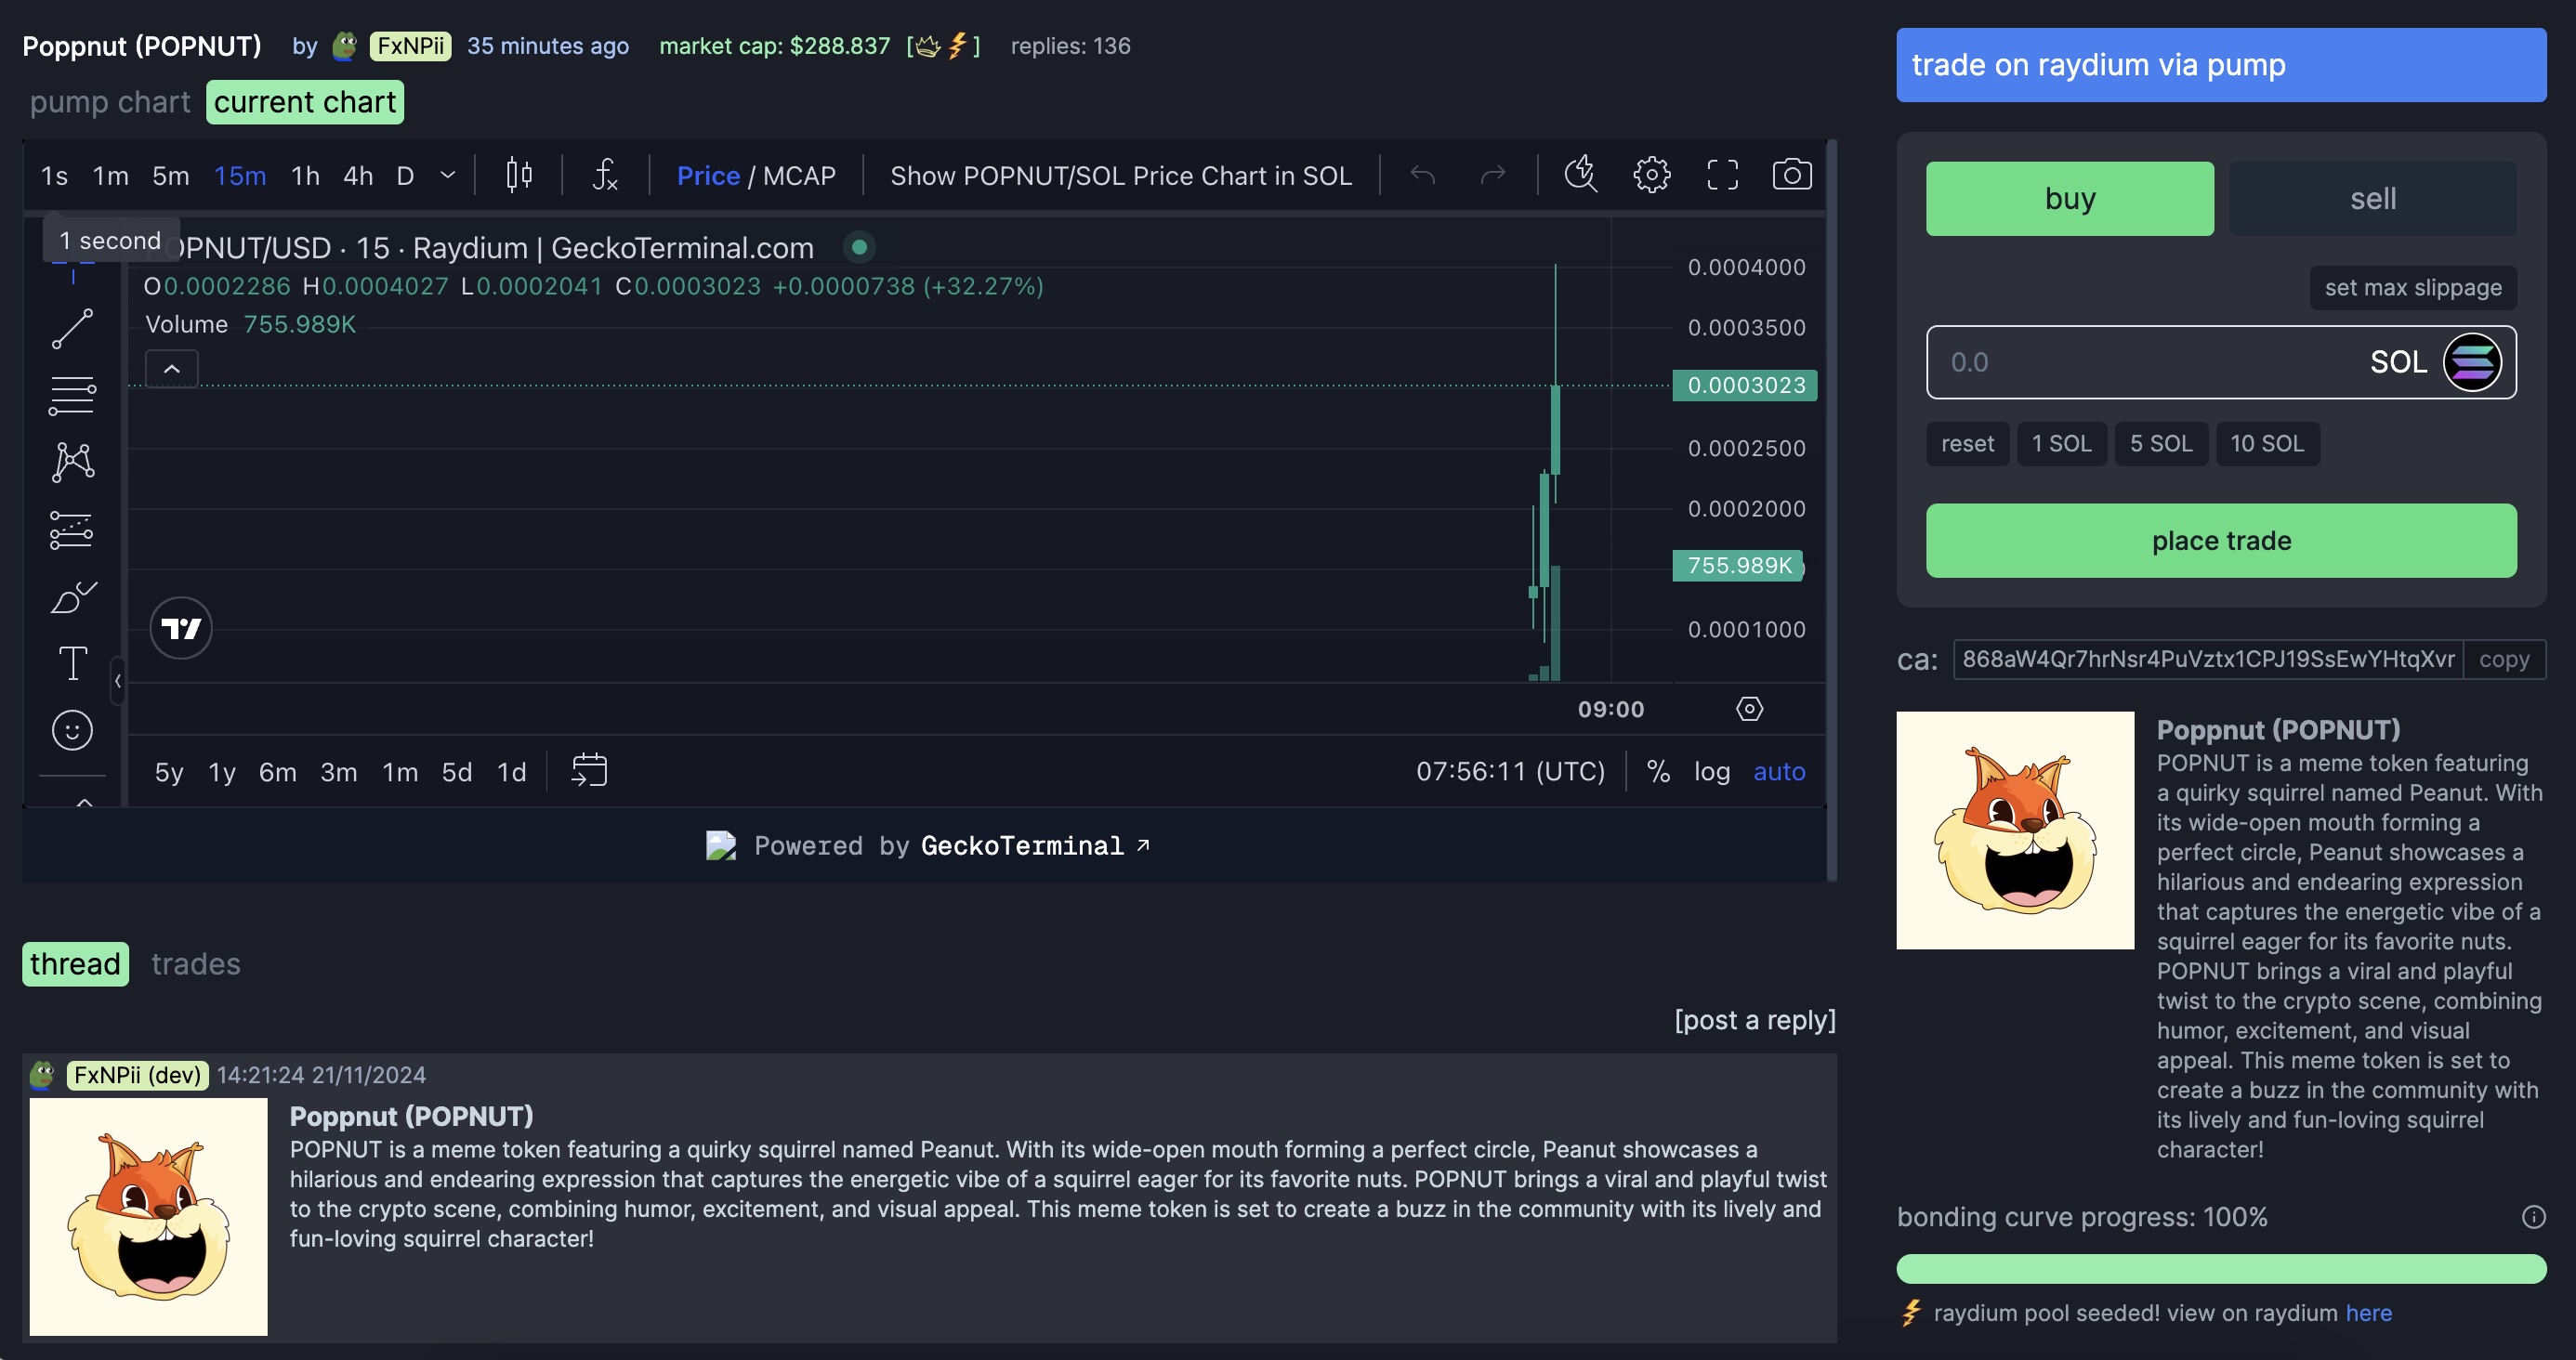Select the Fibonacci retracement tool
Image resolution: width=2576 pixels, height=1360 pixels.
coord(72,395)
